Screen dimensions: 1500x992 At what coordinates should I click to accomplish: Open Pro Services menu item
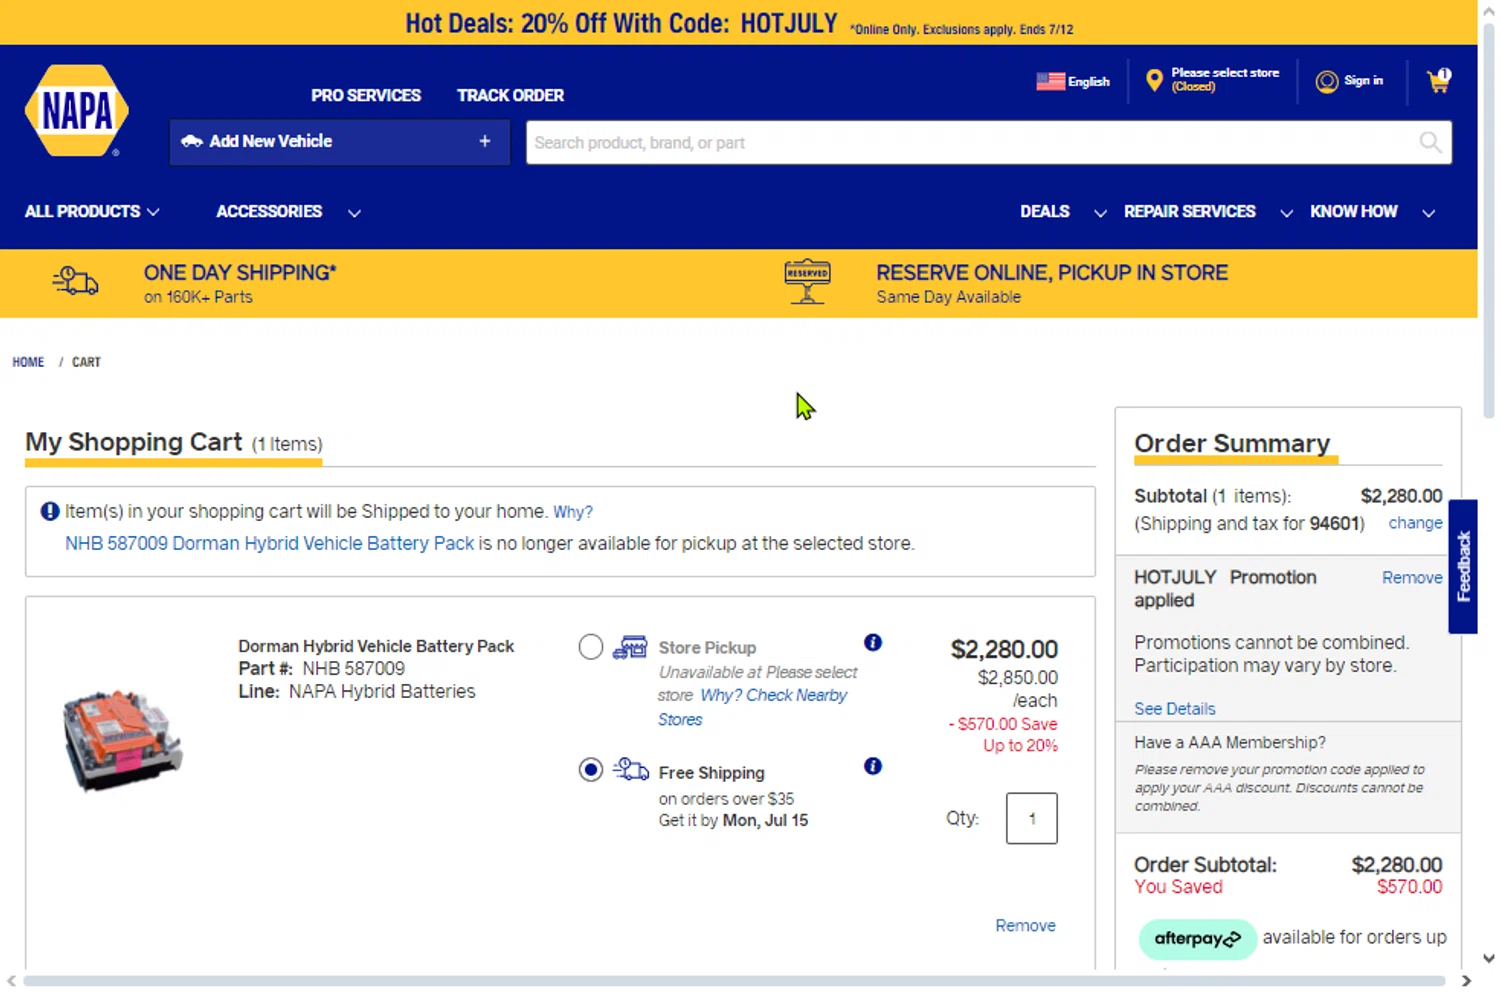pos(366,96)
